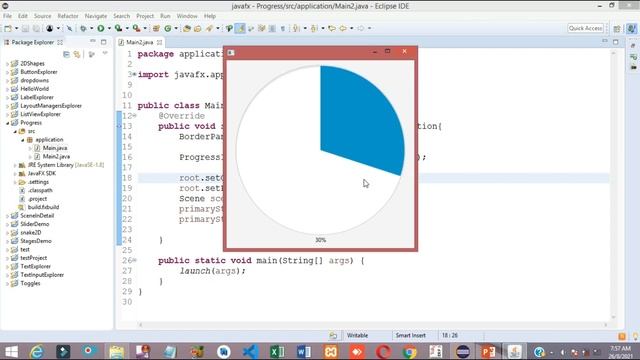This screenshot has height=360, width=640.
Task: Toggle Show Whitespace Characters icon
Action: pyautogui.click(x=282, y=29)
